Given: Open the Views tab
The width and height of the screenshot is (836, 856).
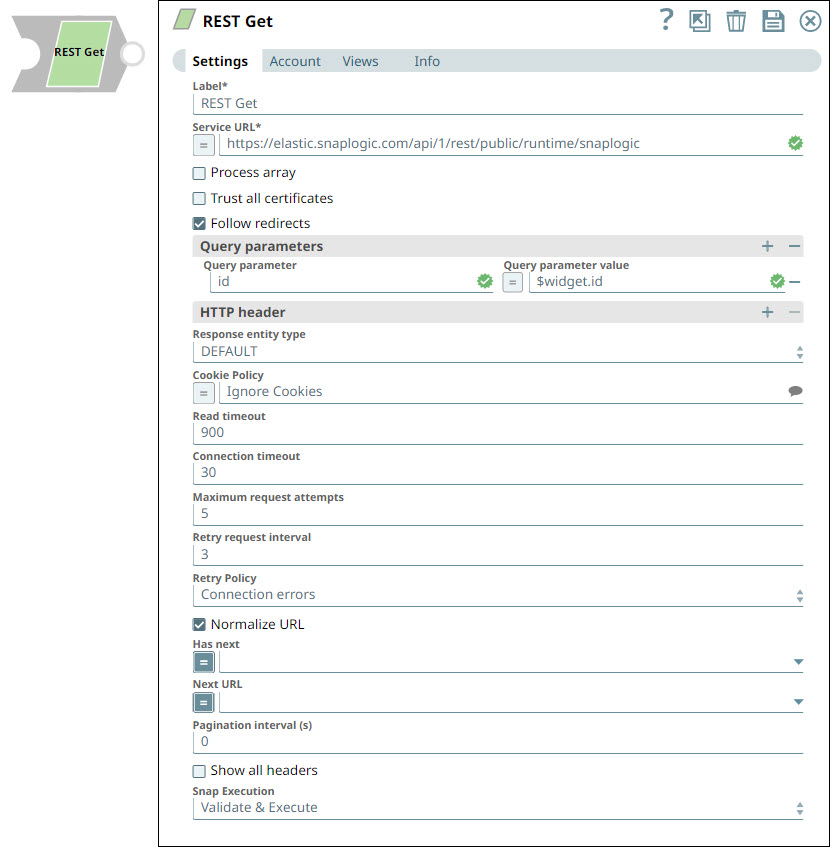Looking at the screenshot, I should tap(360, 61).
